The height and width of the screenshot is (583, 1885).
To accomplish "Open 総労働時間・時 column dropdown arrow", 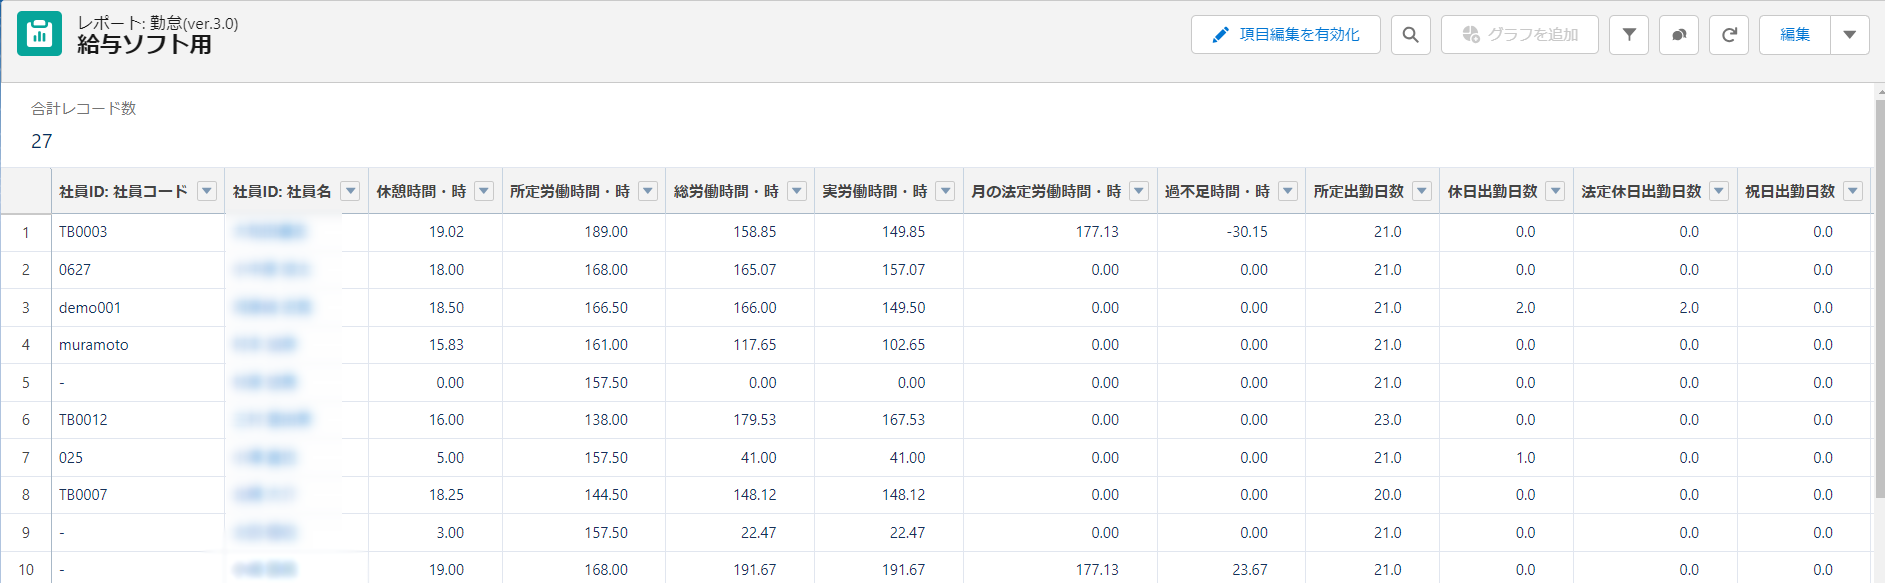I will 797,191.
